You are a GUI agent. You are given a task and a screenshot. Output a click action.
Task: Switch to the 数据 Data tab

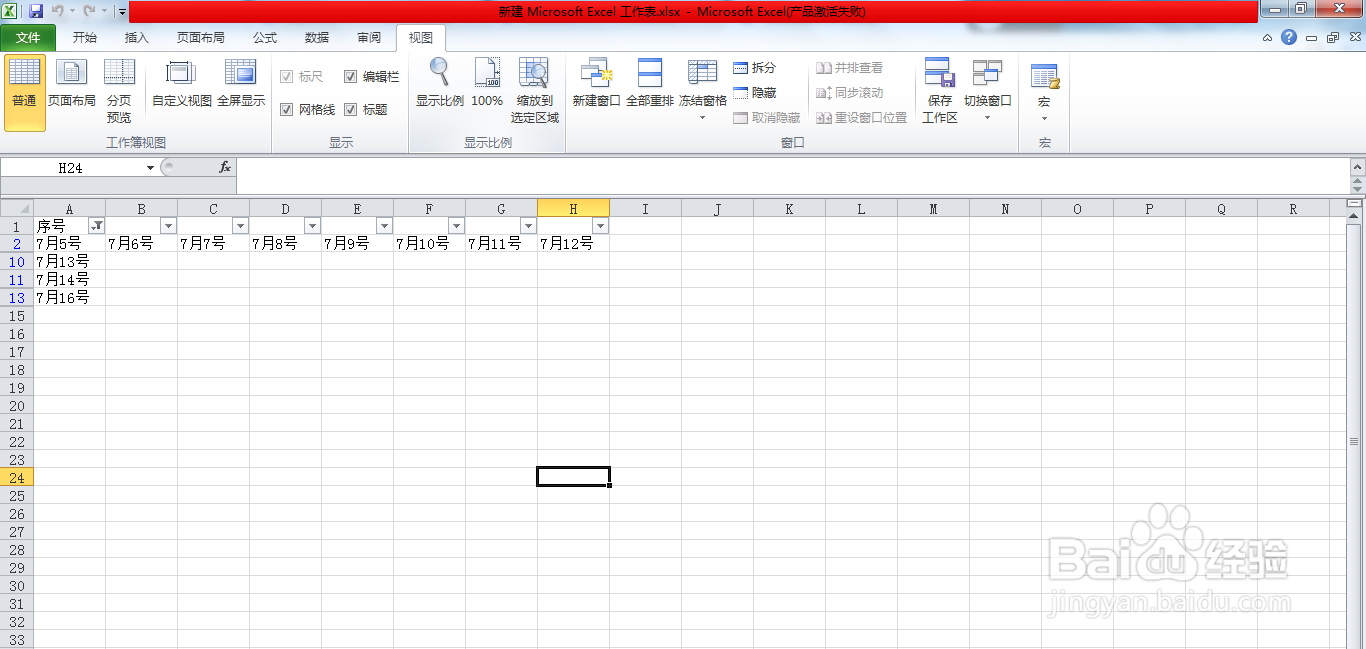pyautogui.click(x=317, y=38)
